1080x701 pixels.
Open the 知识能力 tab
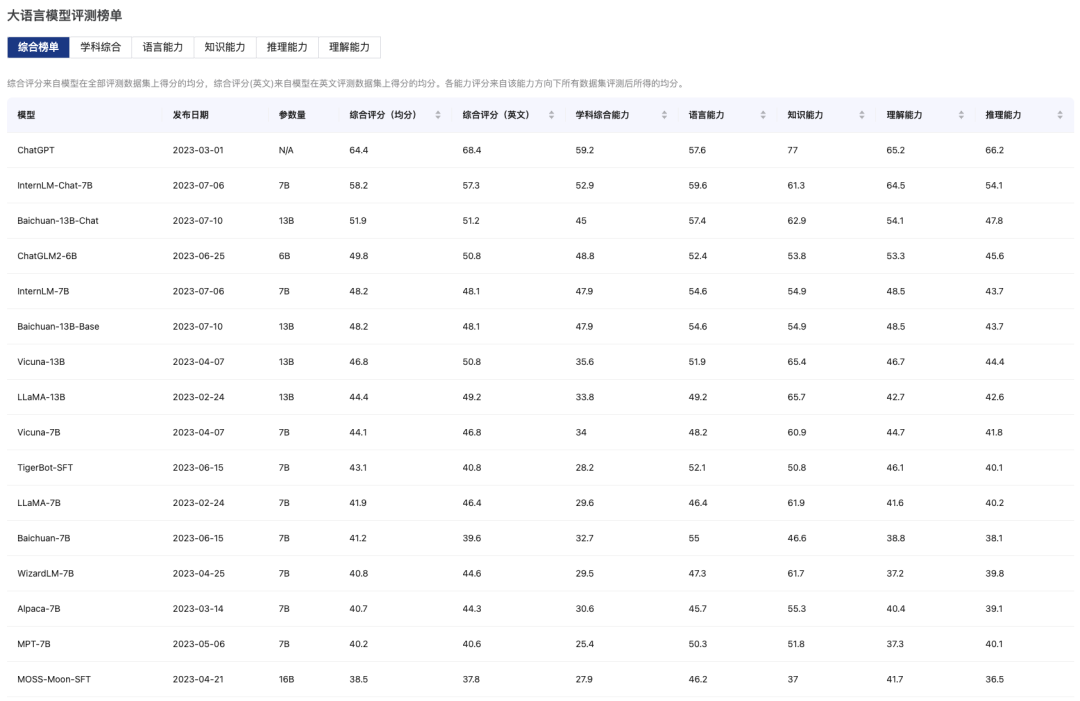225,47
